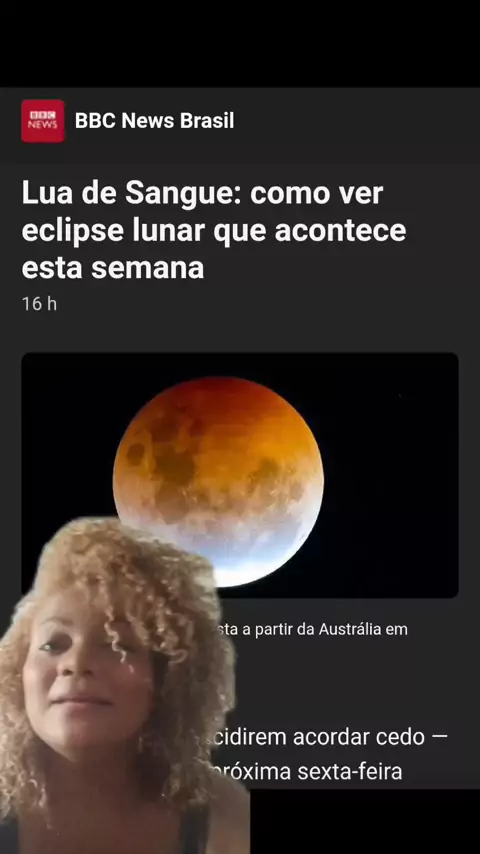Open the blood moon photo
480x854 pixels.
[240, 475]
